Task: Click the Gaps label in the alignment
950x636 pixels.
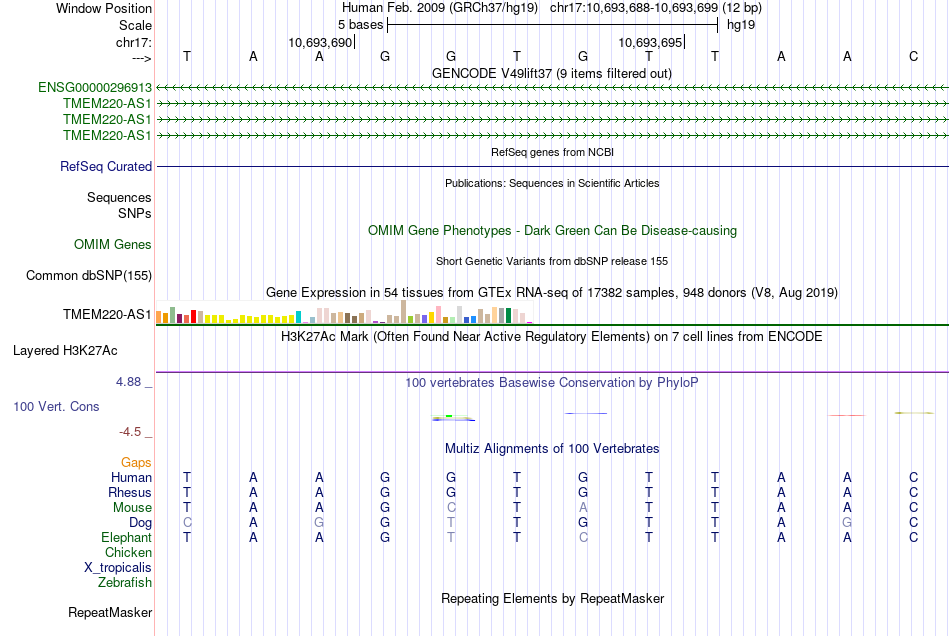Action: click(x=136, y=463)
